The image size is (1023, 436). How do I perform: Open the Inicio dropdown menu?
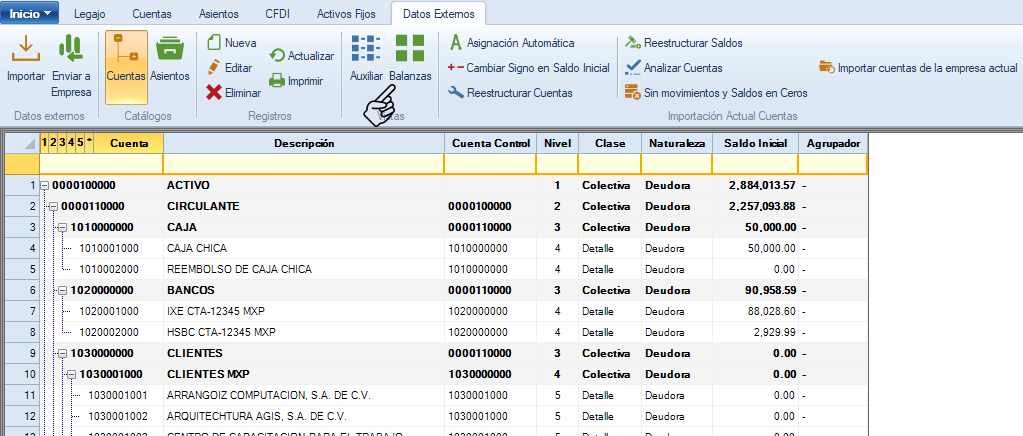(30, 14)
